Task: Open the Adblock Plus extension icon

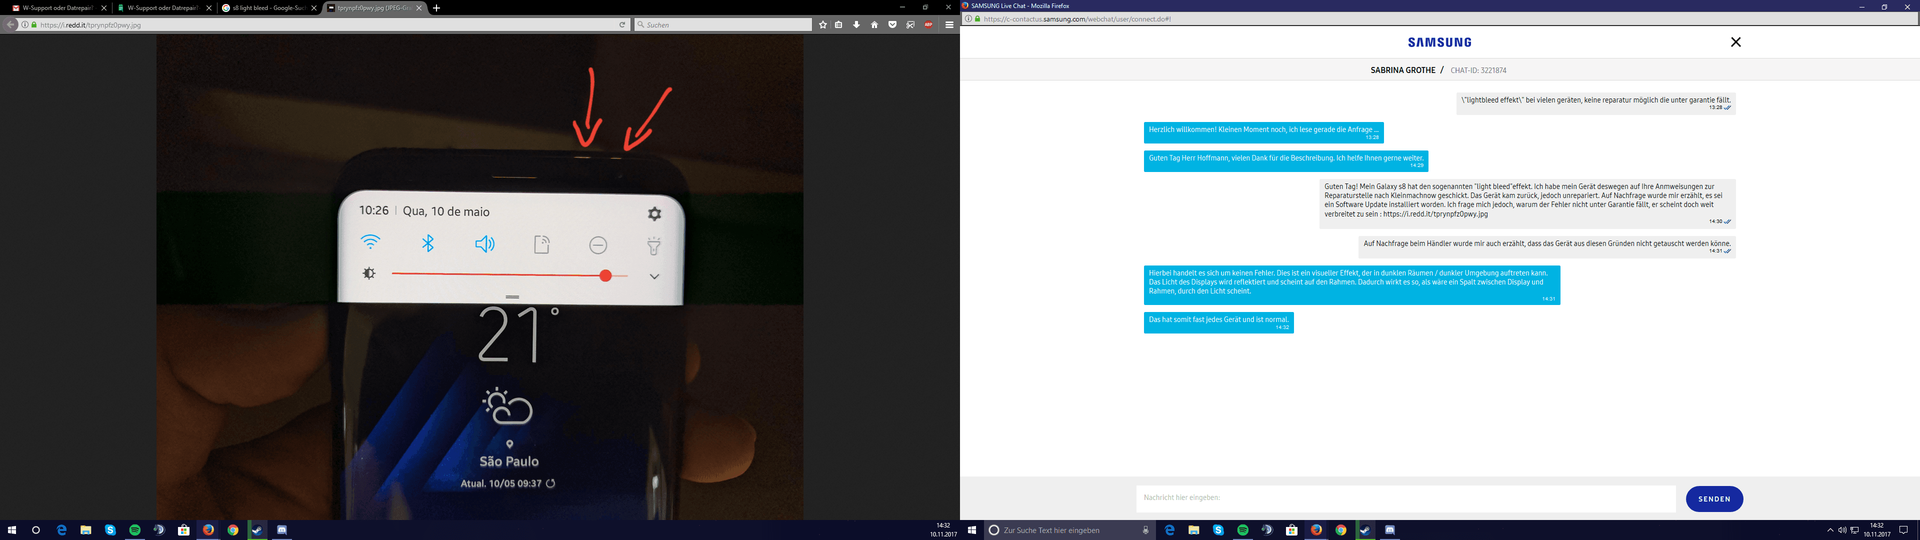Action: pyautogui.click(x=928, y=25)
